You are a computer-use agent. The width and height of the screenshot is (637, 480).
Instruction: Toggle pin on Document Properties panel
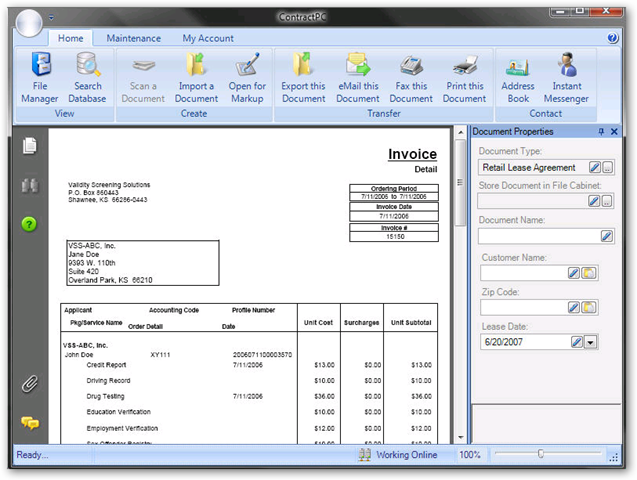pos(601,132)
